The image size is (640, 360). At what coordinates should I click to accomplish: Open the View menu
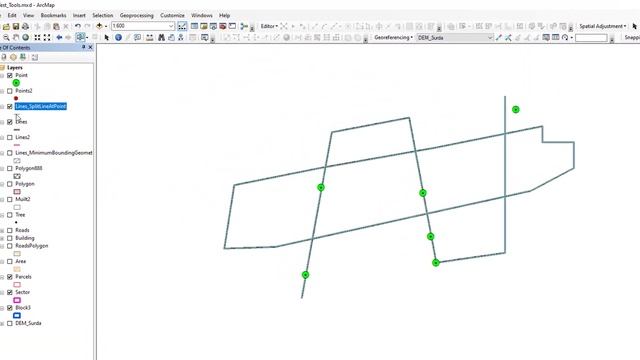tap(29, 16)
